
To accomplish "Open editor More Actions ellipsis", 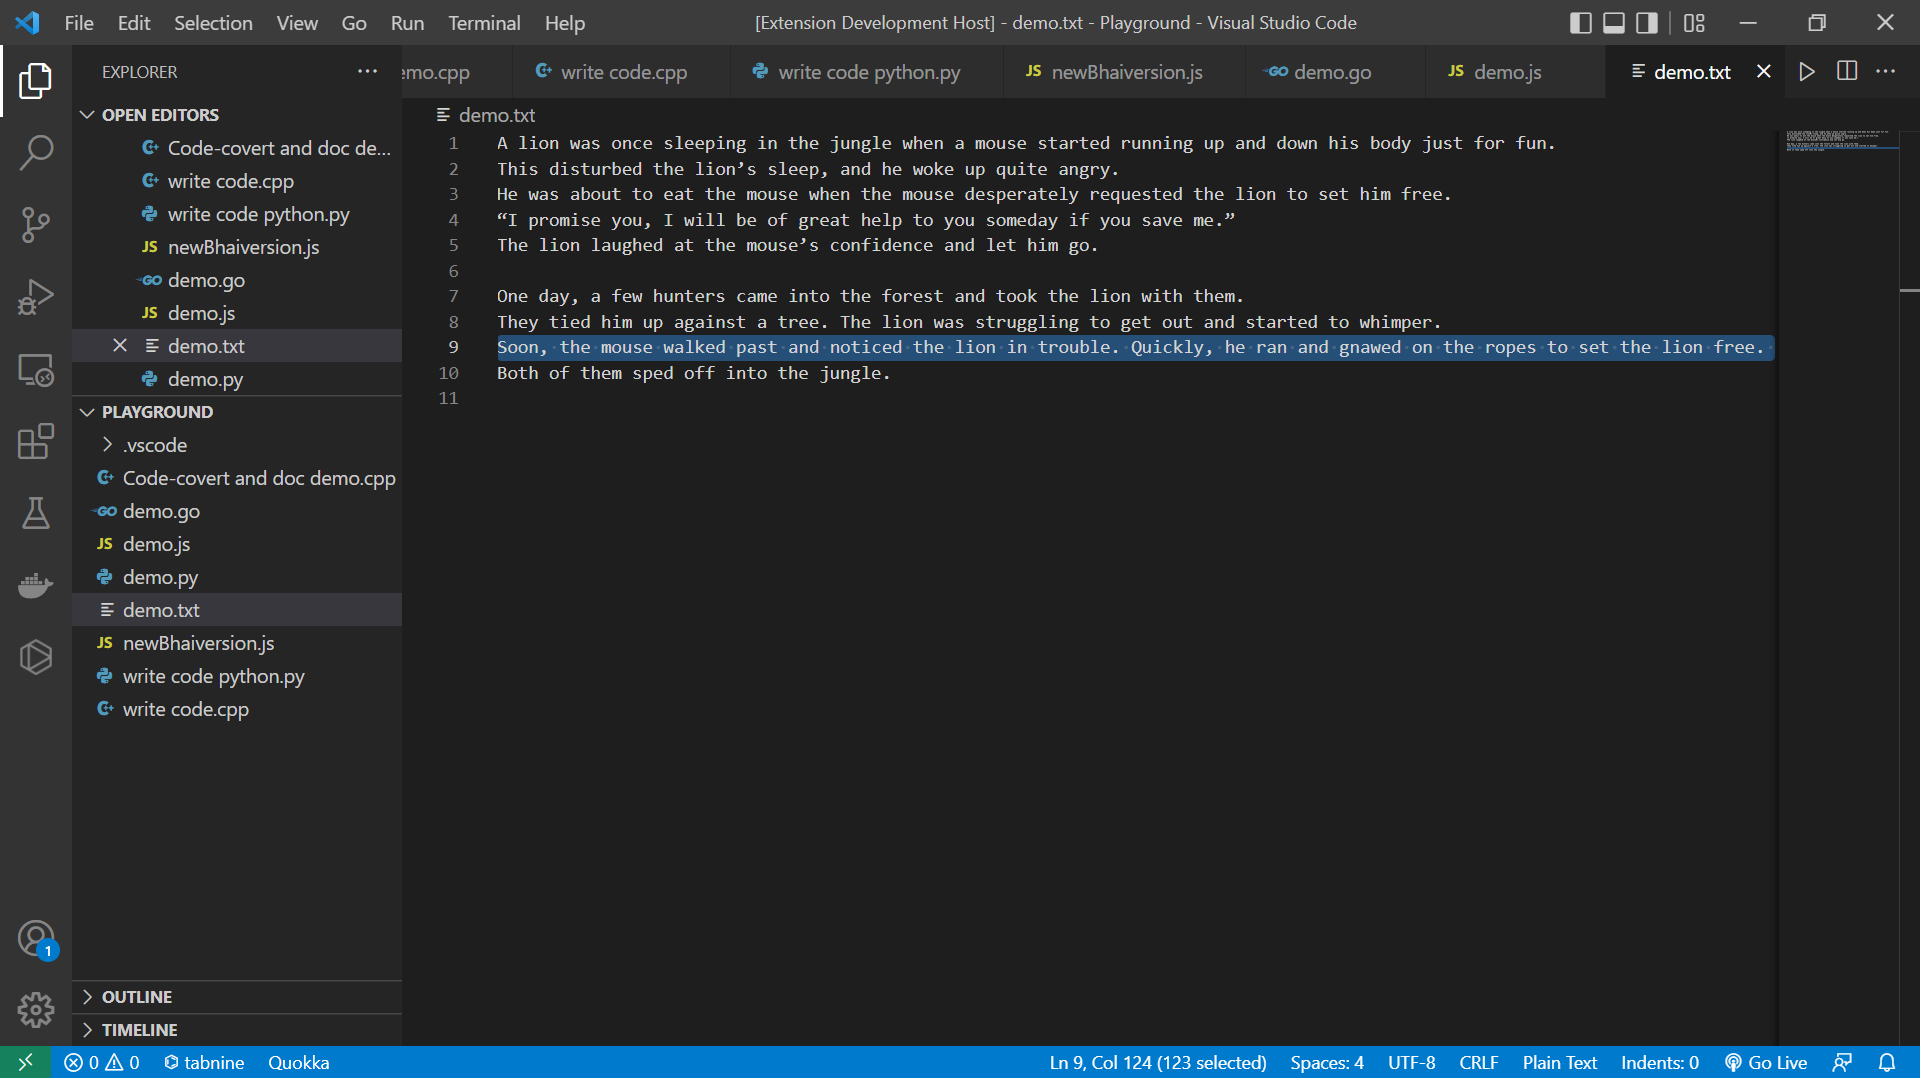I will click(1886, 71).
